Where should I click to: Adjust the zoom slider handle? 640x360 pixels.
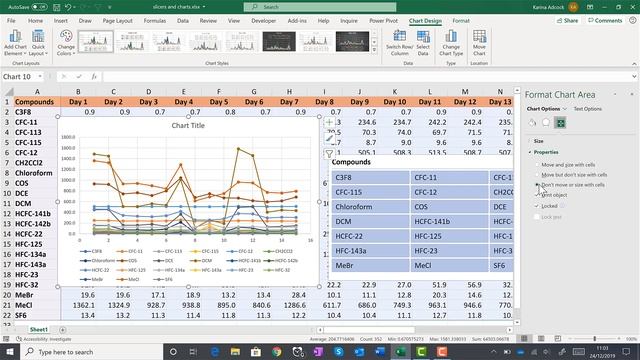595,338
